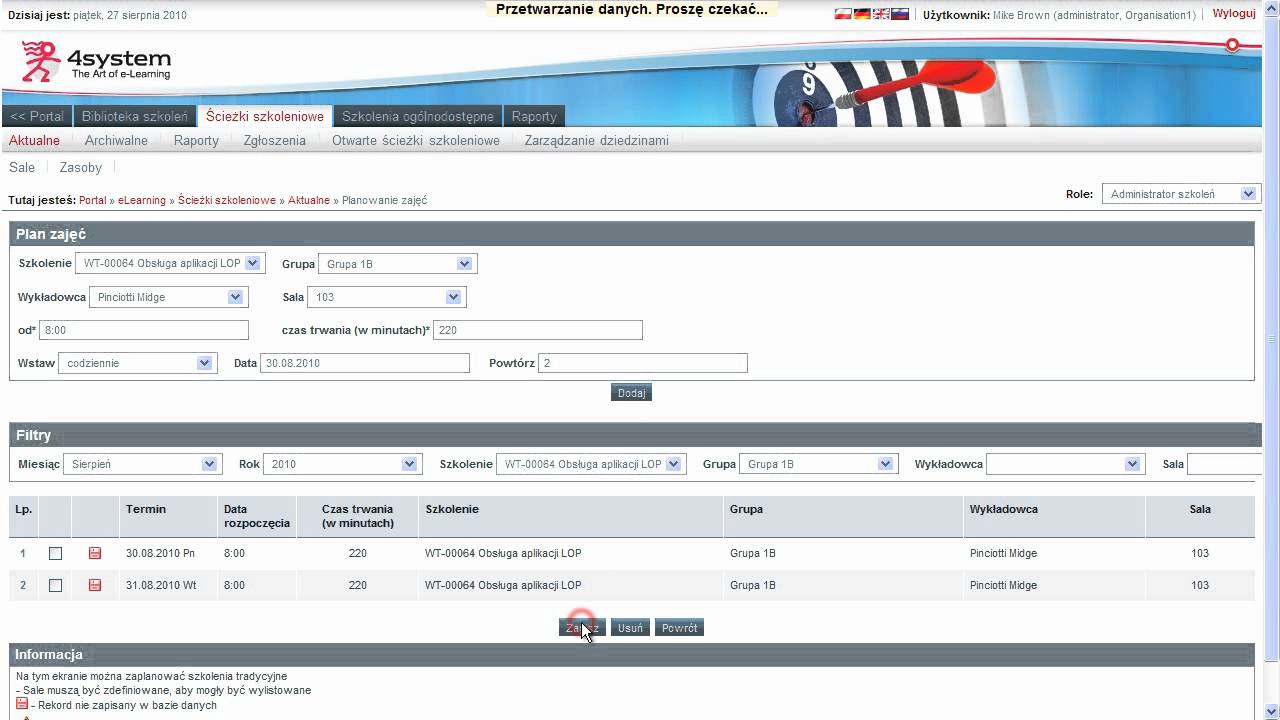Follow Ścieżki szkoleniowe breadcrumb link
This screenshot has width=1280, height=720.
(x=227, y=200)
